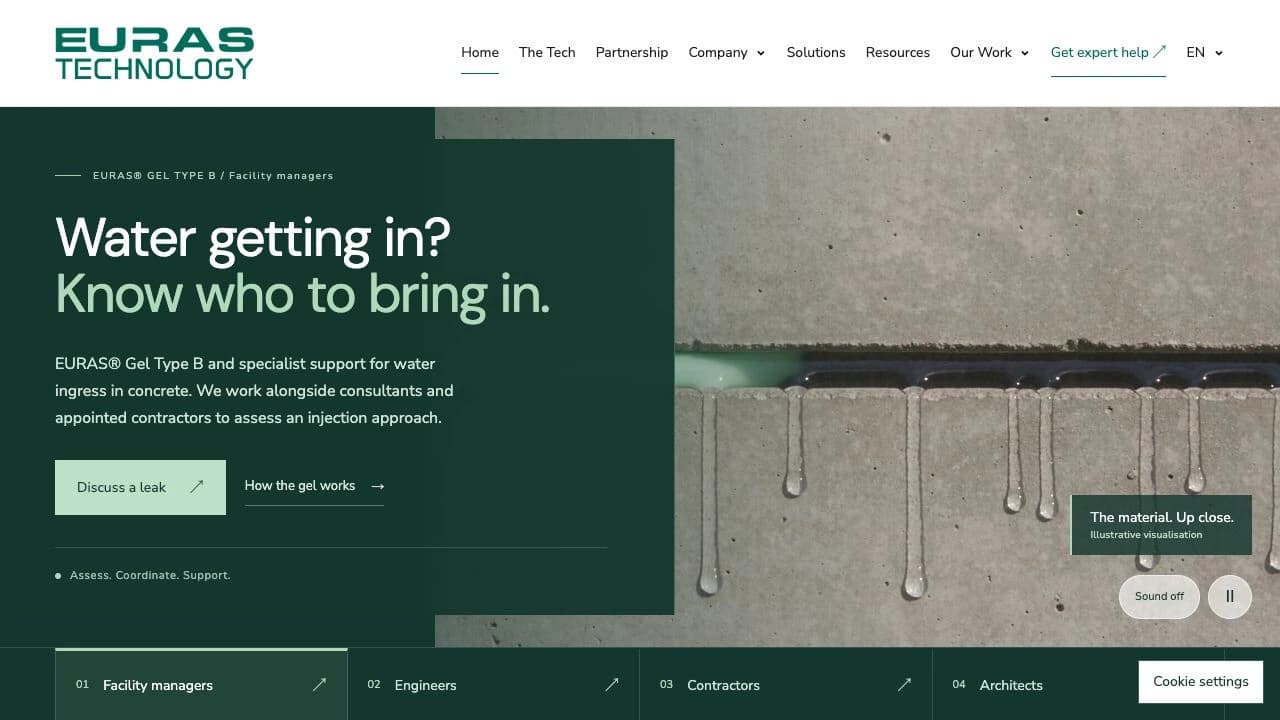Screen dimensions: 1280x720
Task: Open The Tech menu item
Action: pyautogui.click(x=547, y=52)
